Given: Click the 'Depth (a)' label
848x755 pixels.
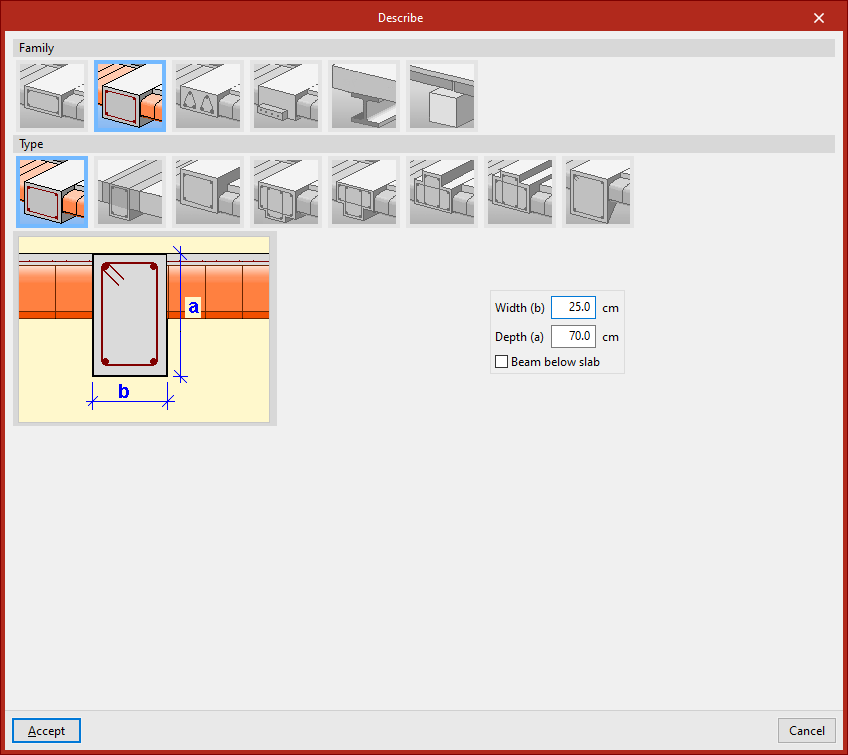Looking at the screenshot, I should pyautogui.click(x=519, y=337).
